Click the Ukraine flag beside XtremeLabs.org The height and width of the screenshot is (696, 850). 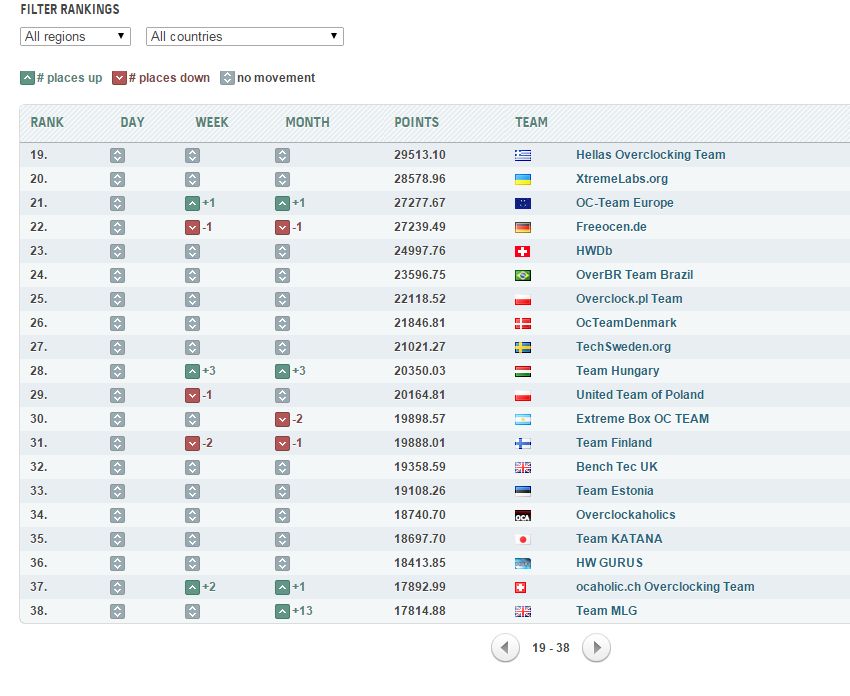[x=523, y=179]
